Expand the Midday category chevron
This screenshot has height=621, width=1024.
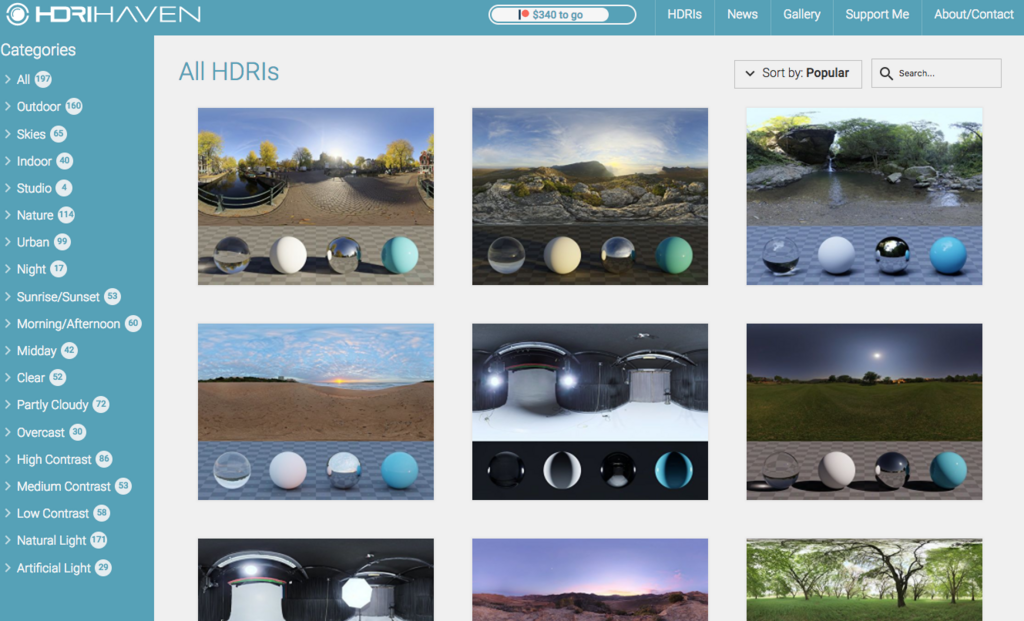[x=7, y=351]
